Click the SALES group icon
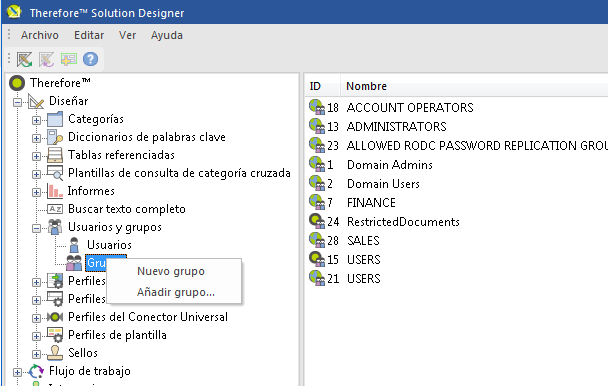608x386 pixels. (317, 240)
